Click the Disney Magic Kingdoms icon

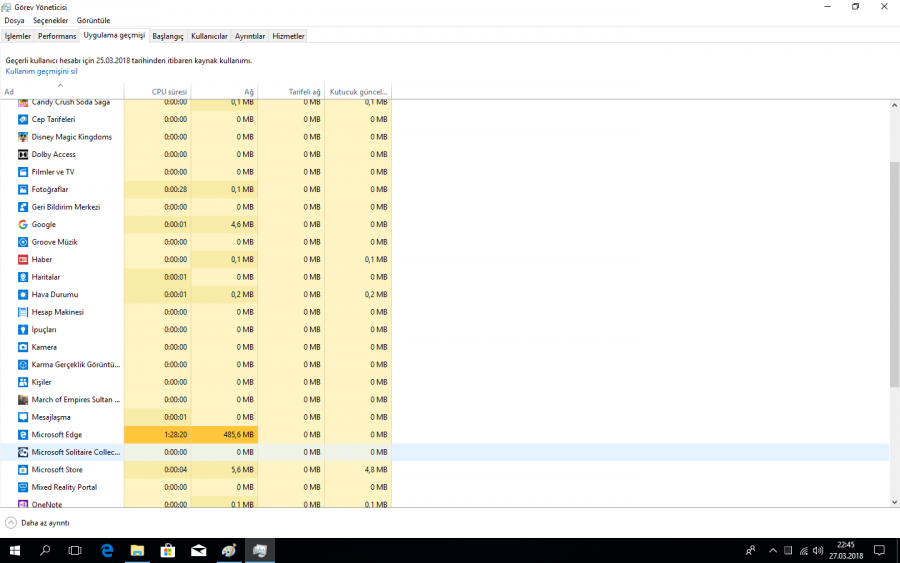[23, 137]
